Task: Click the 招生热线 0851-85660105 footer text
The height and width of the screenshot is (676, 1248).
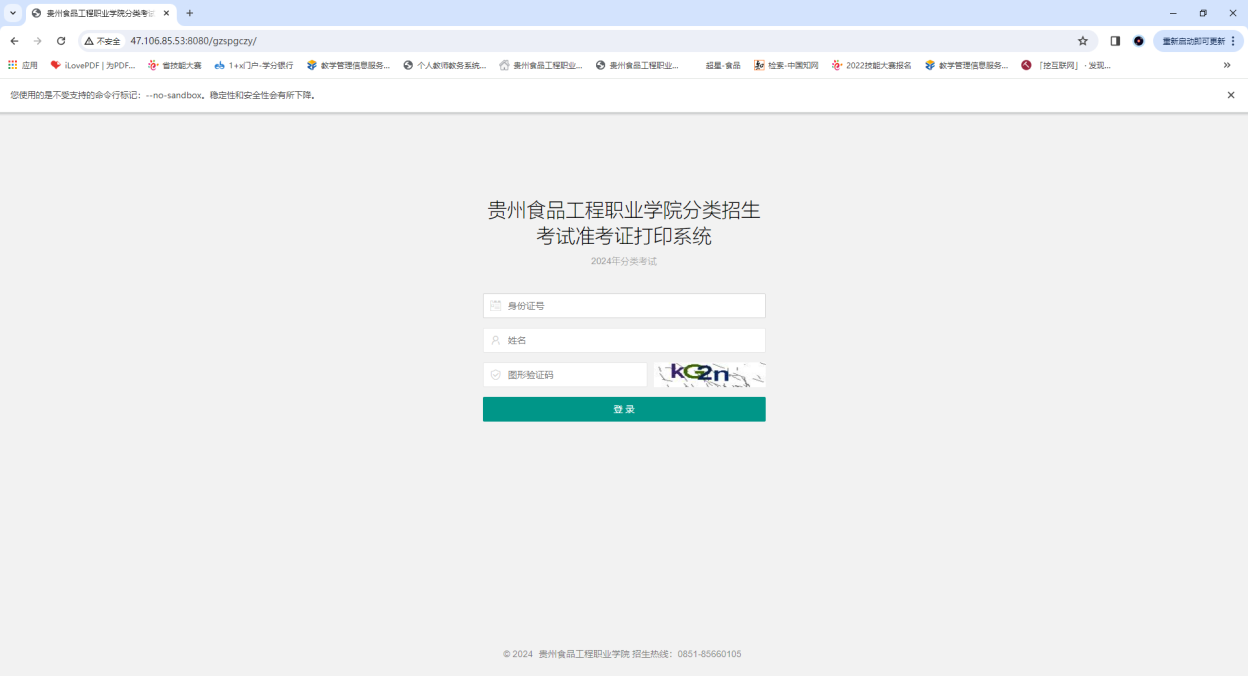Action: (687, 654)
